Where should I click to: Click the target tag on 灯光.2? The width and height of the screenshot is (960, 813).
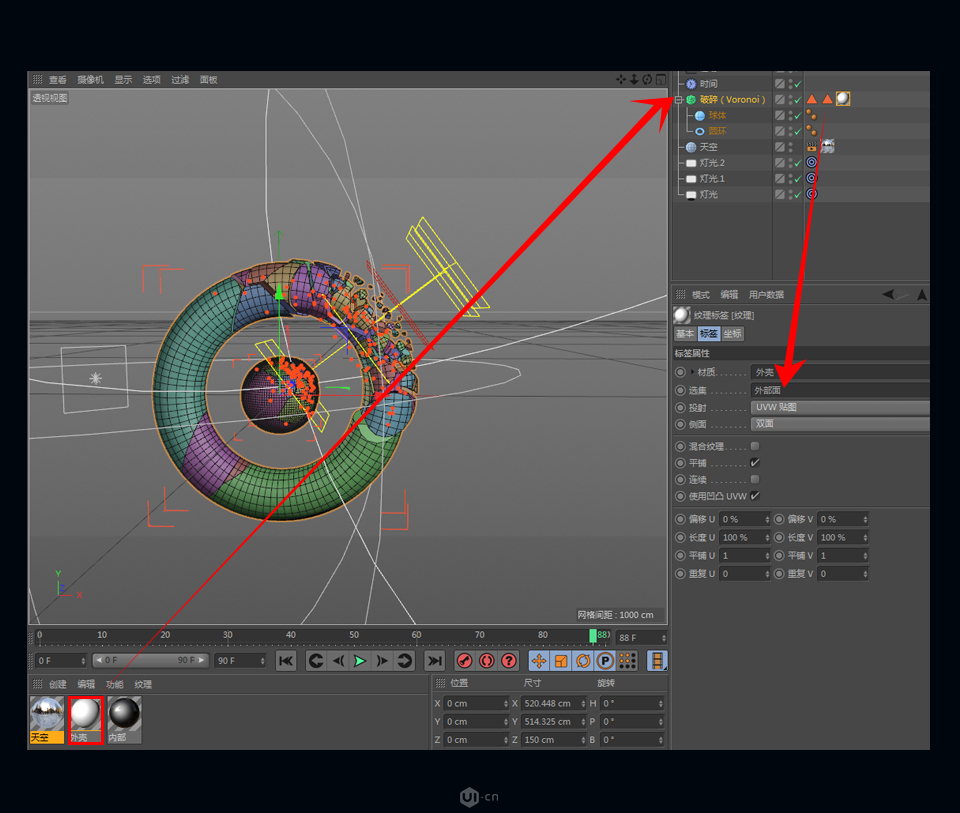pos(811,162)
